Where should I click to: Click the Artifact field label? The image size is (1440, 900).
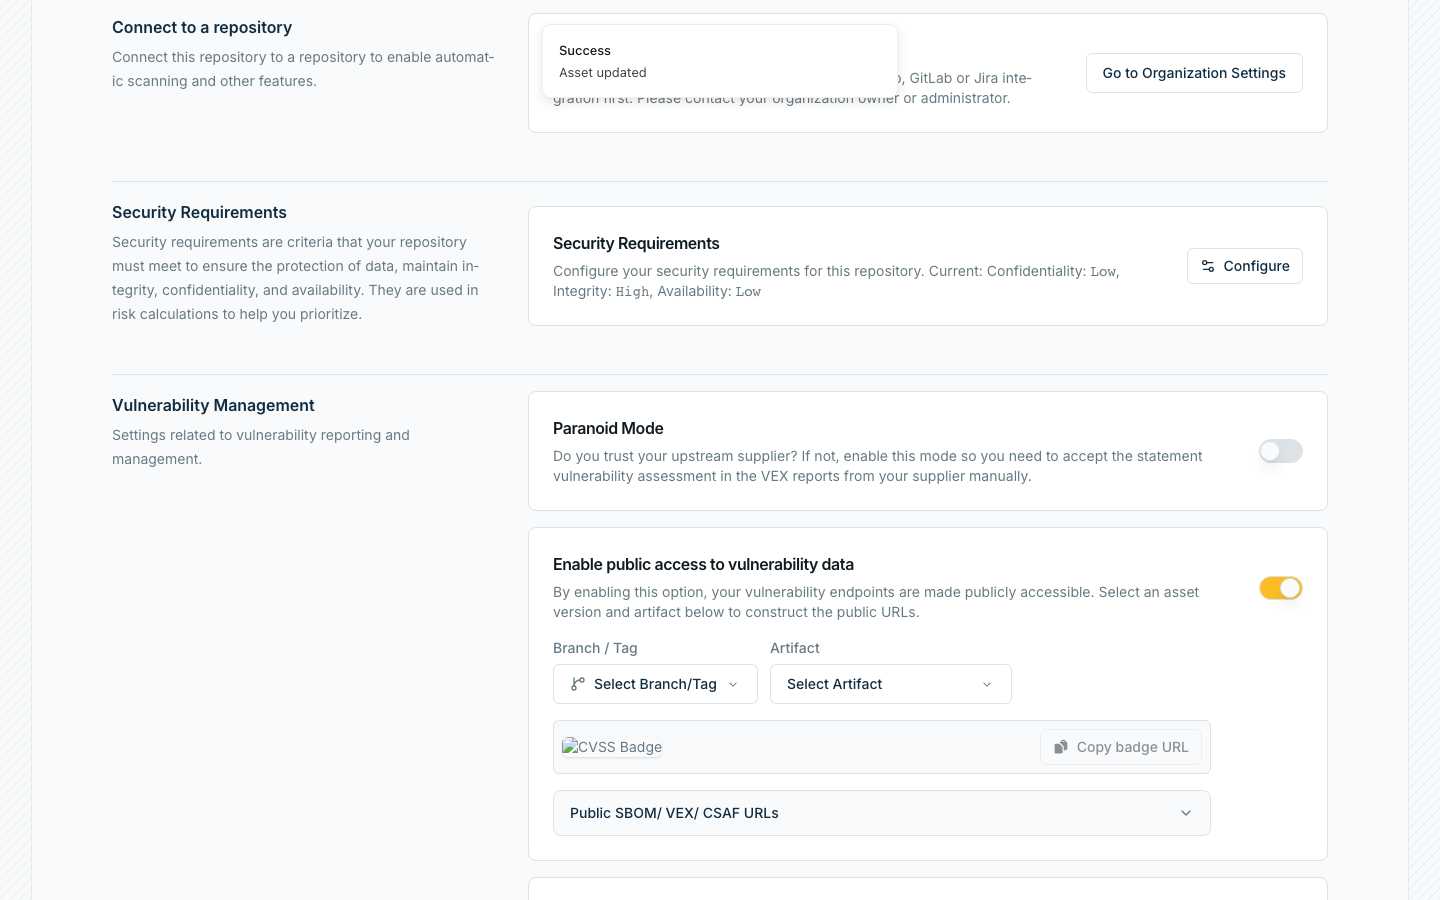tap(795, 648)
